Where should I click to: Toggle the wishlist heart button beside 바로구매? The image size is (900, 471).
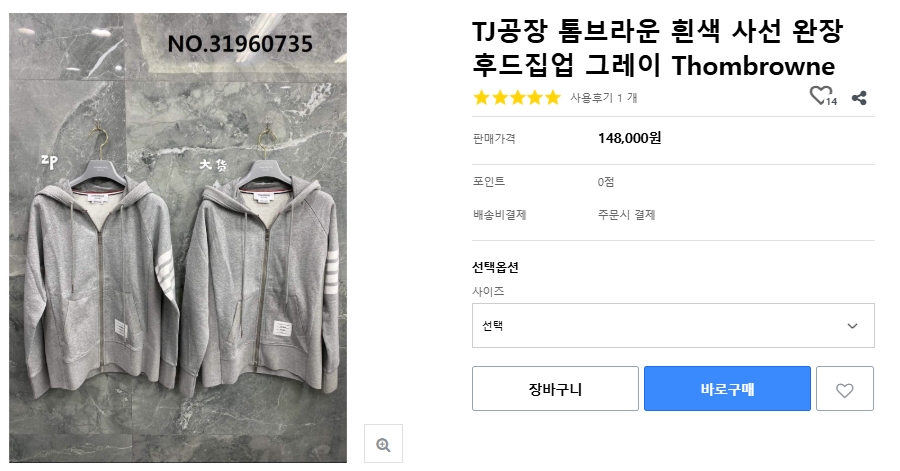pos(845,389)
